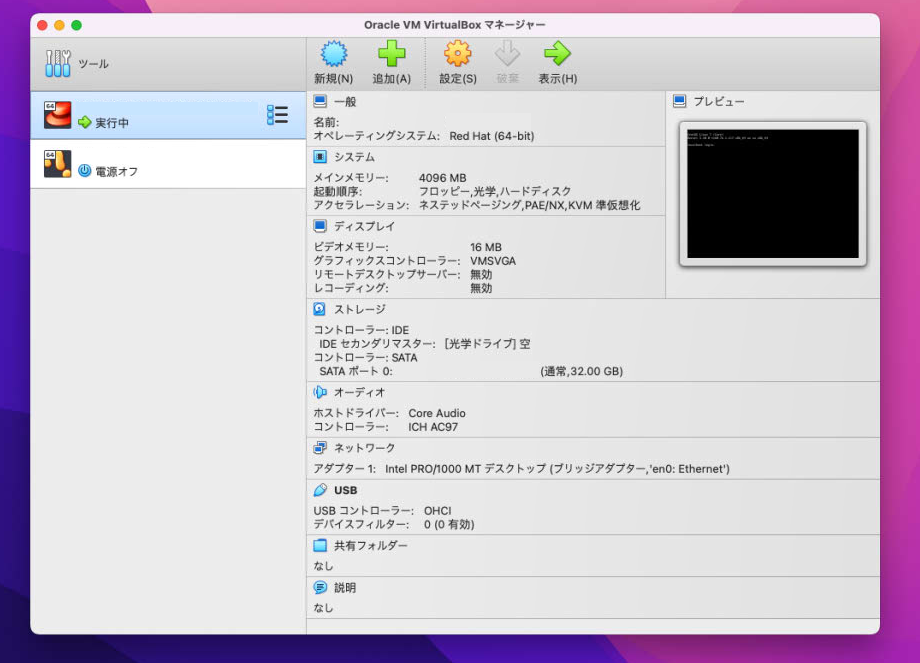The height and width of the screenshot is (663, 920).
Task: Click the 破棄 discard toolbar icon
Action: point(508,53)
